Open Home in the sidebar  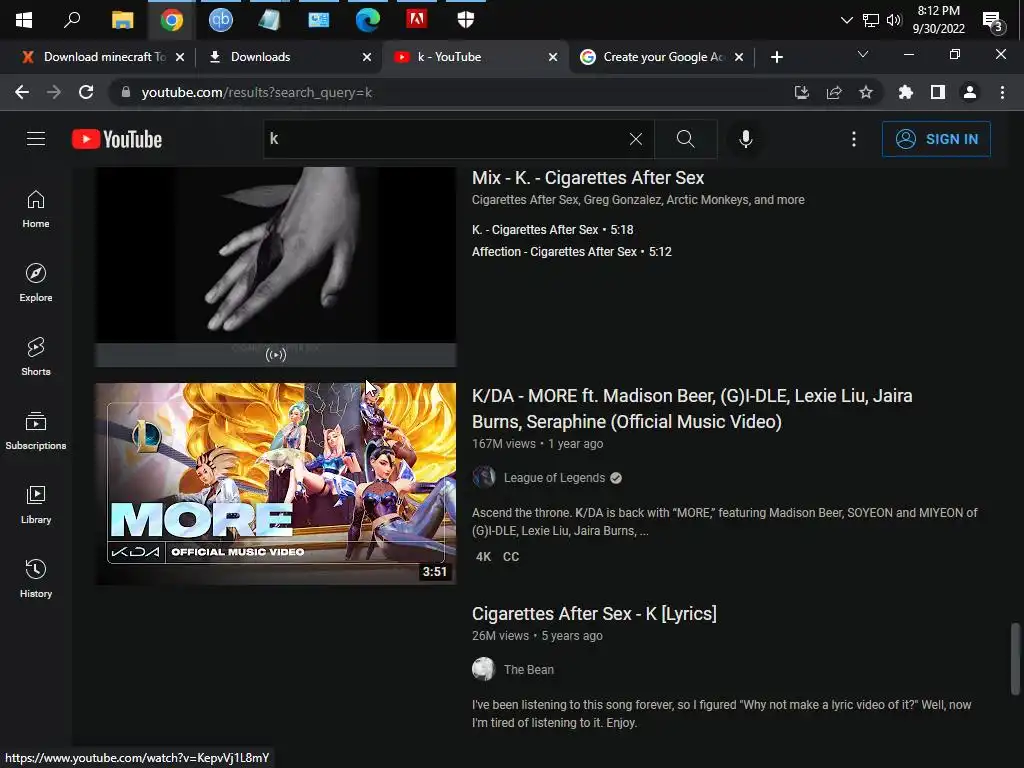click(x=36, y=209)
